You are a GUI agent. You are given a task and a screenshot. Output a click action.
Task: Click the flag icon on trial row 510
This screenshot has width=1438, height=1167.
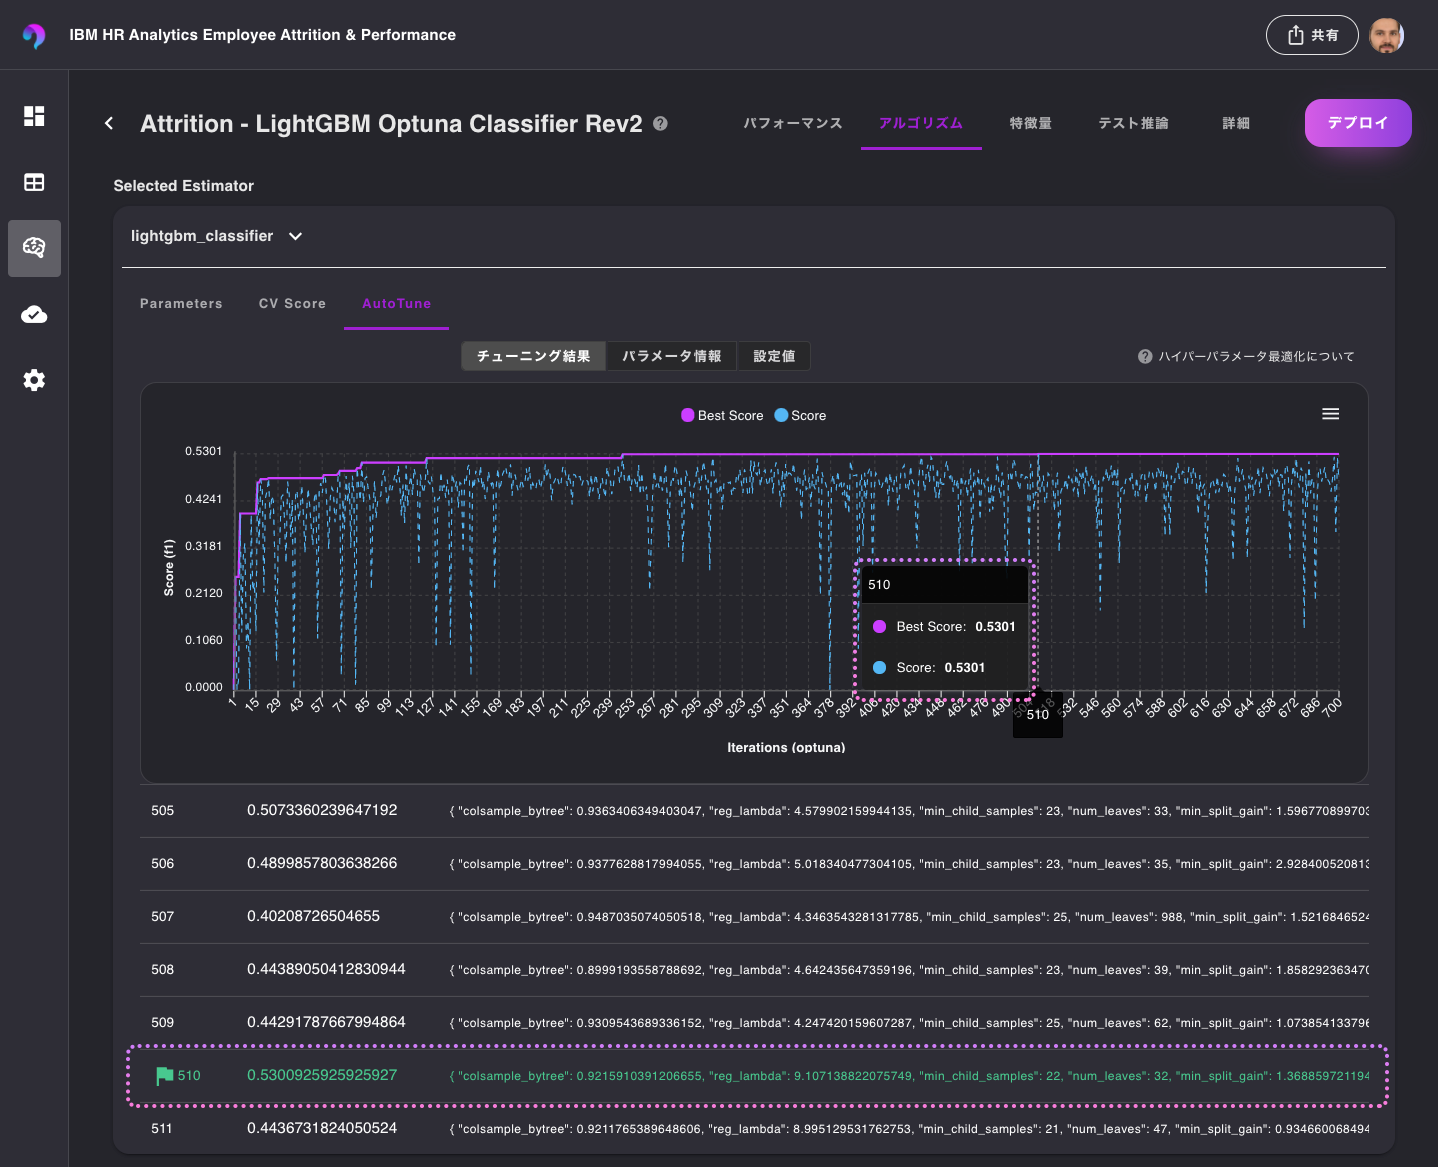click(163, 1075)
